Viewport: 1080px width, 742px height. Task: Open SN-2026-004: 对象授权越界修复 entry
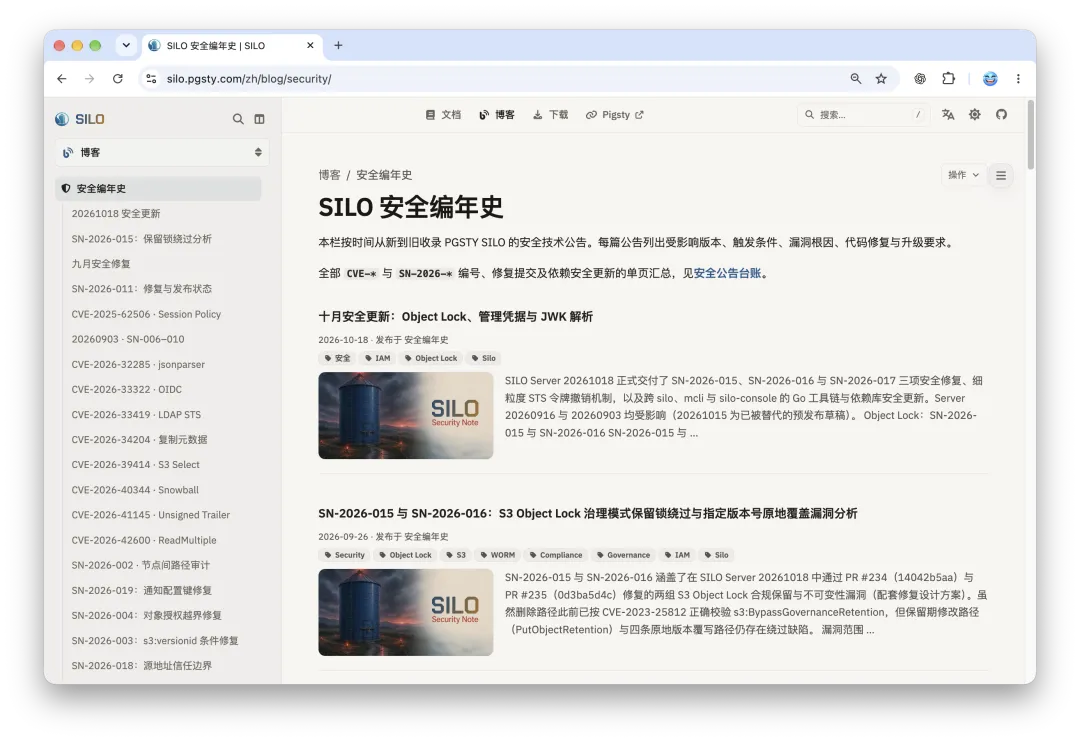click(x=146, y=615)
